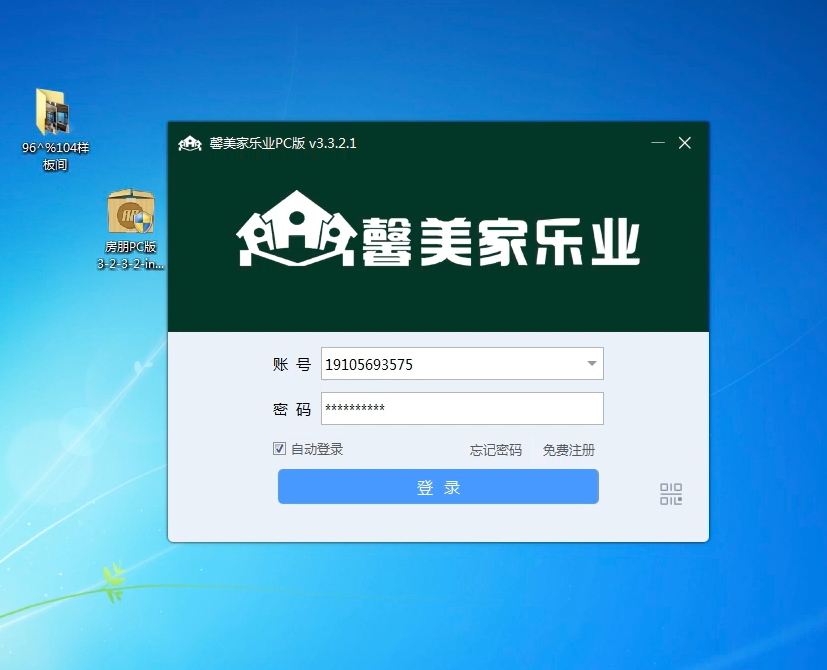Click the title text 馨美家乐业PC版 v3.3.2.1
The height and width of the screenshot is (670, 827).
coord(283,143)
